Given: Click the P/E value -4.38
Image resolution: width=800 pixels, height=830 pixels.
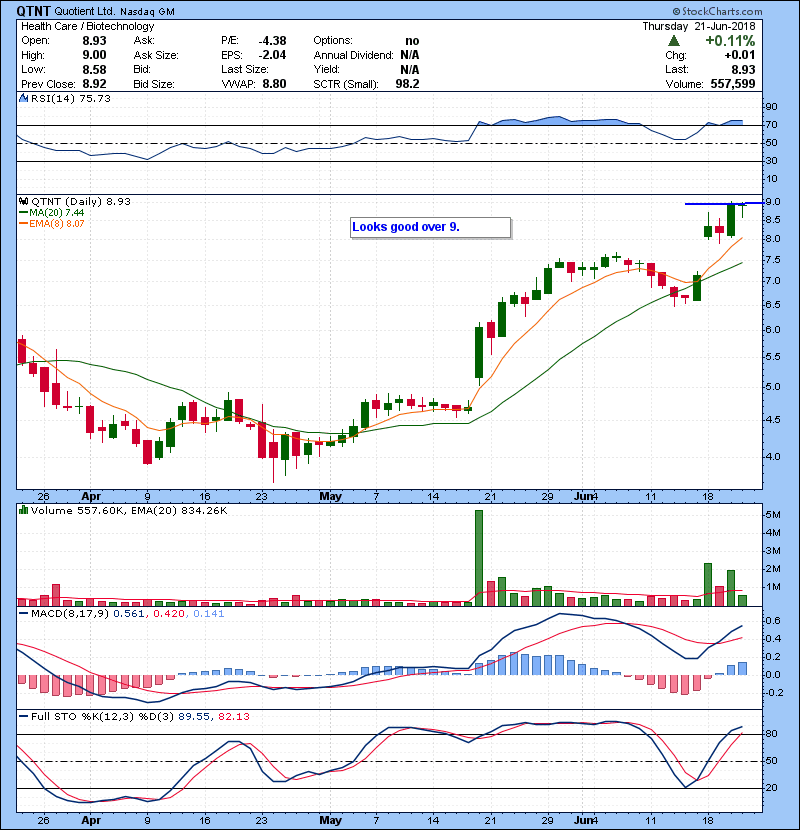Looking at the screenshot, I should click(x=273, y=41).
